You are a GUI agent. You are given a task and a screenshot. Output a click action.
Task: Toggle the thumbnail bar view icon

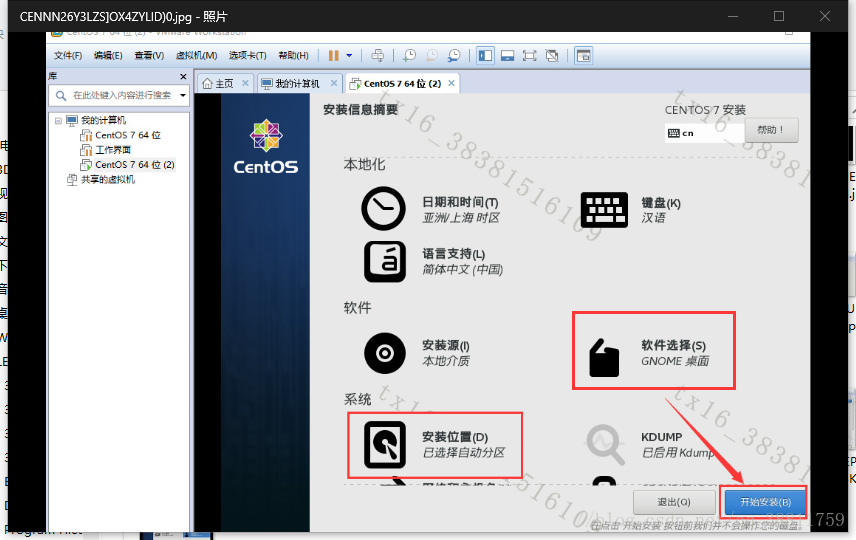(x=507, y=55)
